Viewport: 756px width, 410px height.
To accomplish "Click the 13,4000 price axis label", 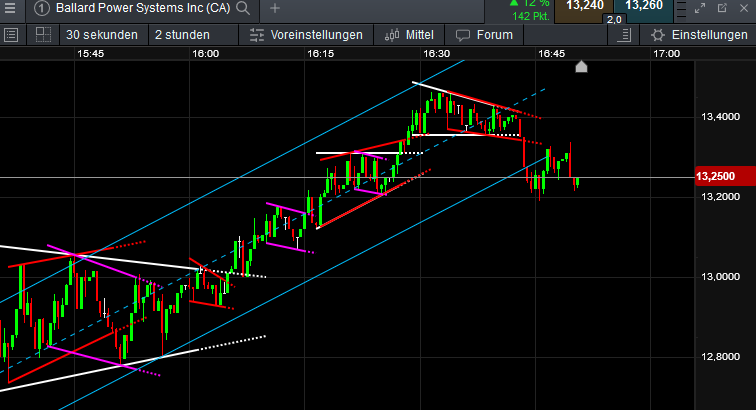I will [x=720, y=117].
